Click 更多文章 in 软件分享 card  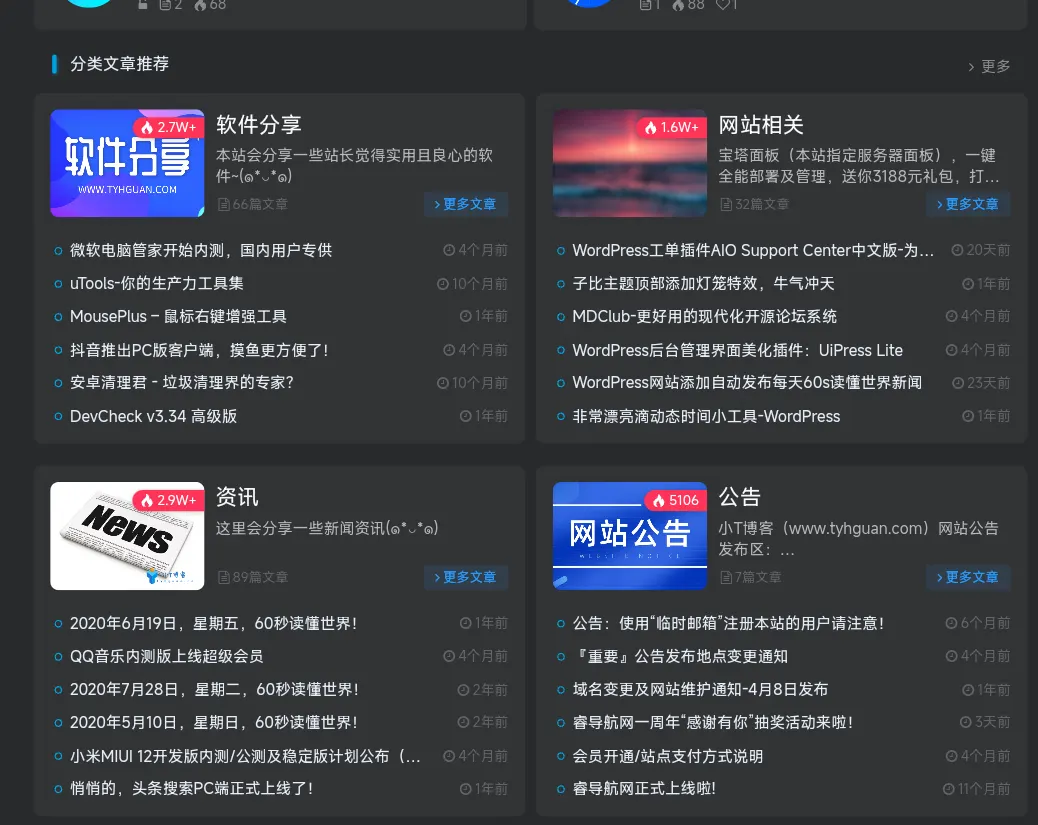click(465, 204)
